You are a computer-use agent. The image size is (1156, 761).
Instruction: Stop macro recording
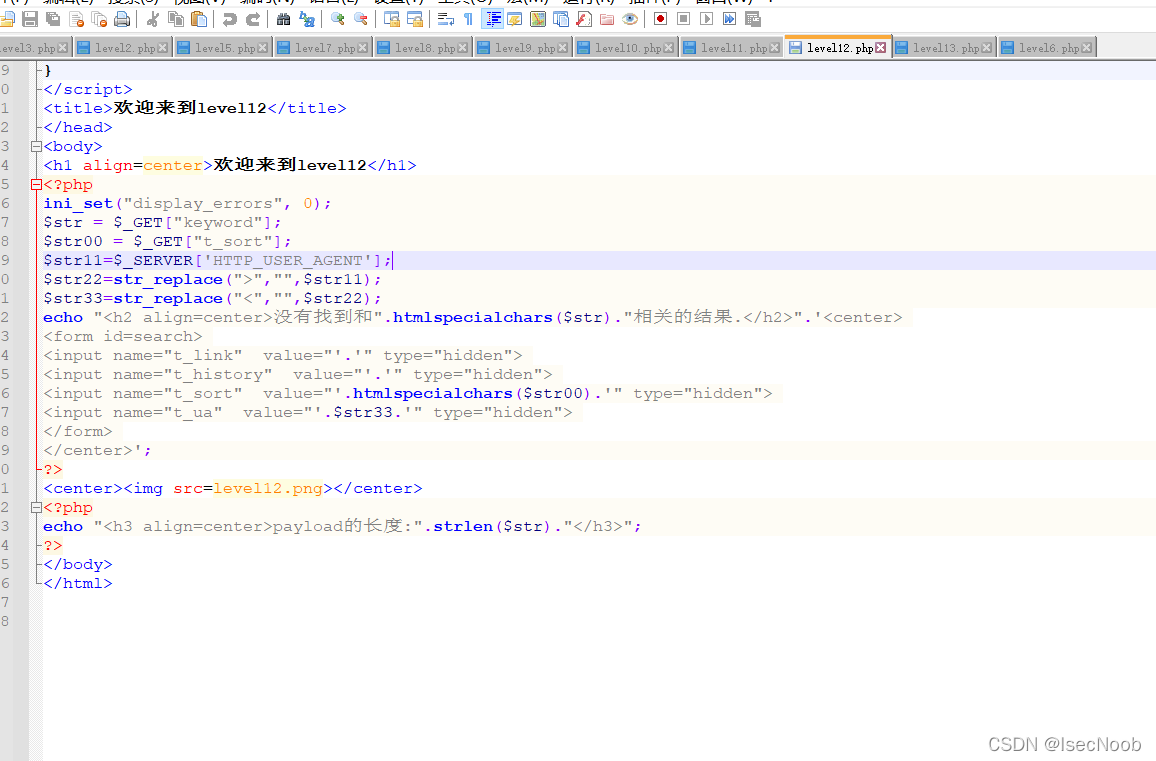683,18
